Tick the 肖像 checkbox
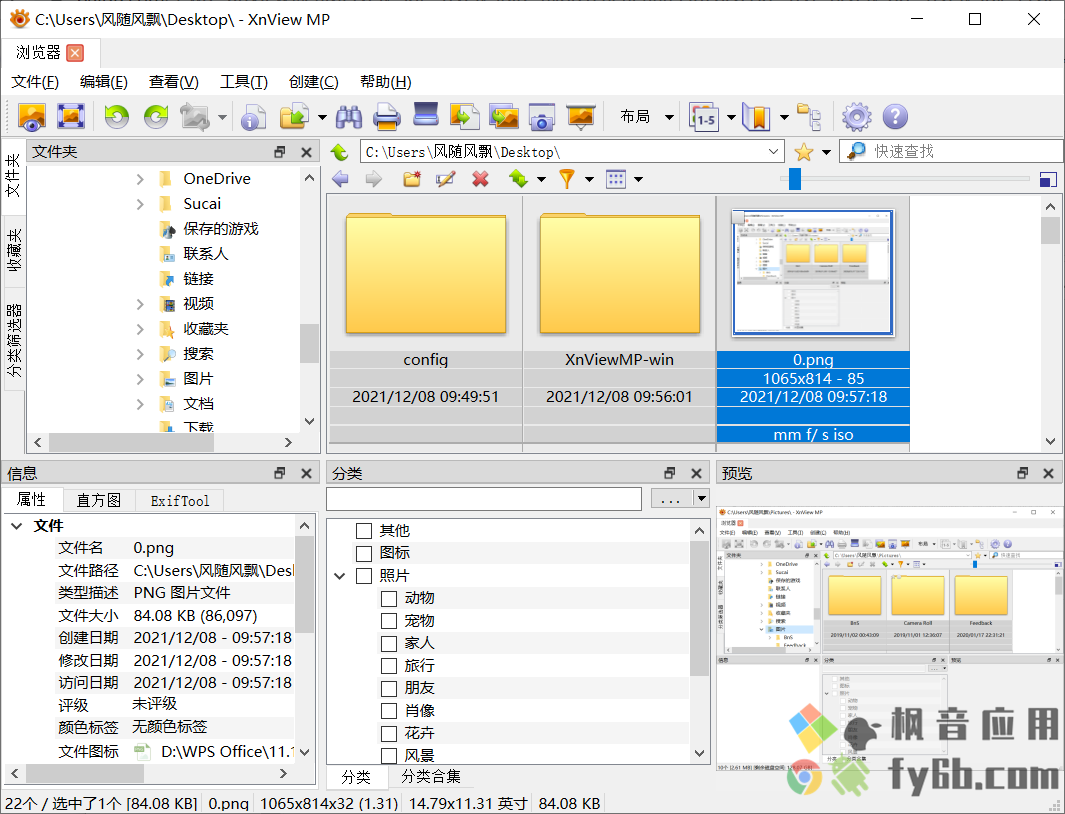Viewport: 1065px width, 814px height. click(389, 711)
